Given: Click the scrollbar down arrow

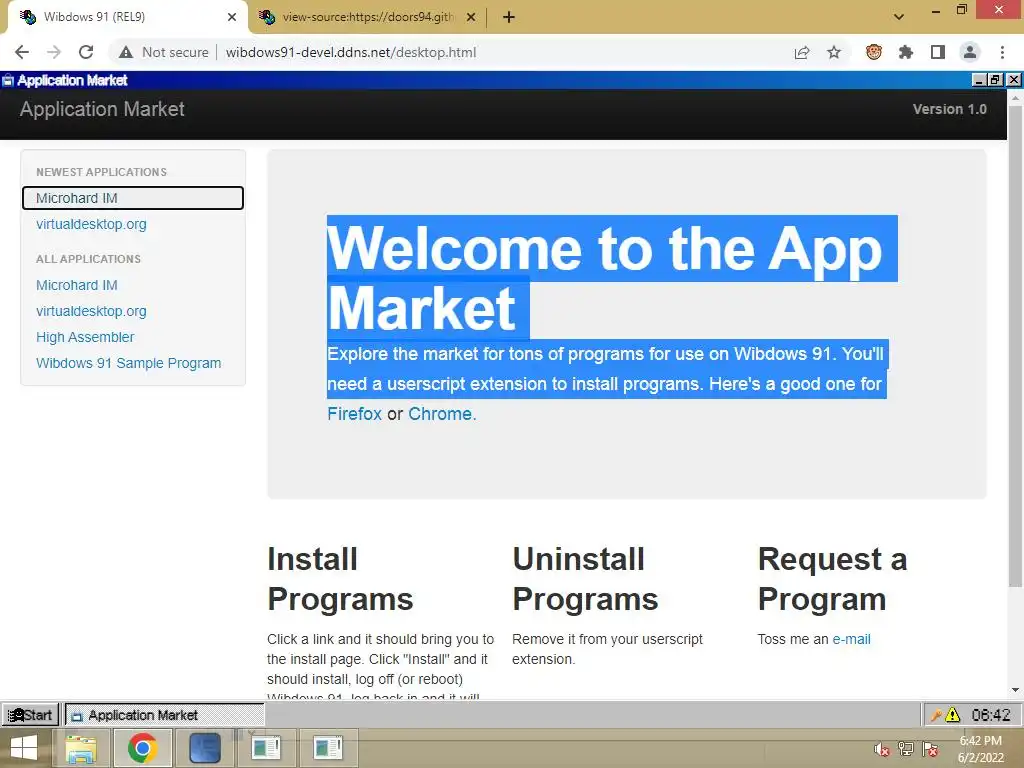Looking at the screenshot, I should click(1015, 690).
